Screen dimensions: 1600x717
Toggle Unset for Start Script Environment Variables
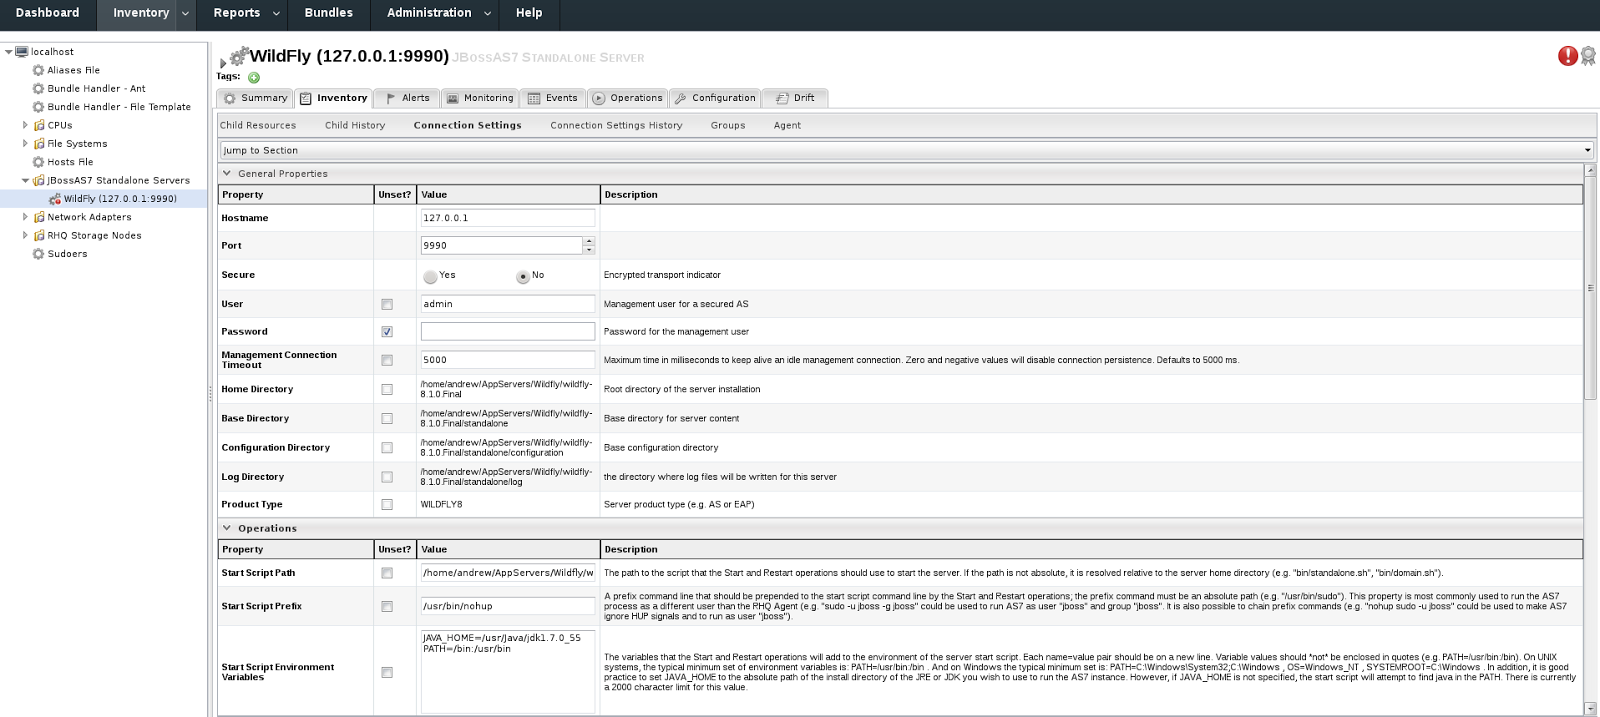coord(387,672)
